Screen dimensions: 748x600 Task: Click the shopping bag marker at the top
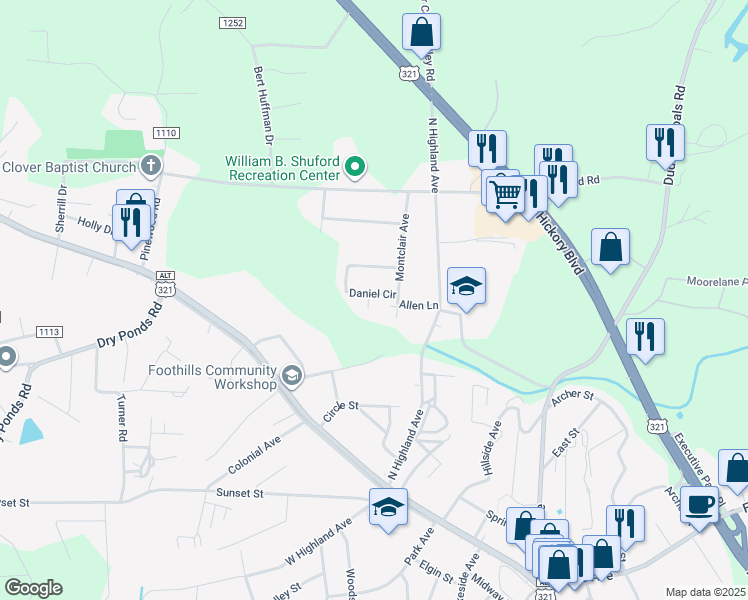pos(421,33)
